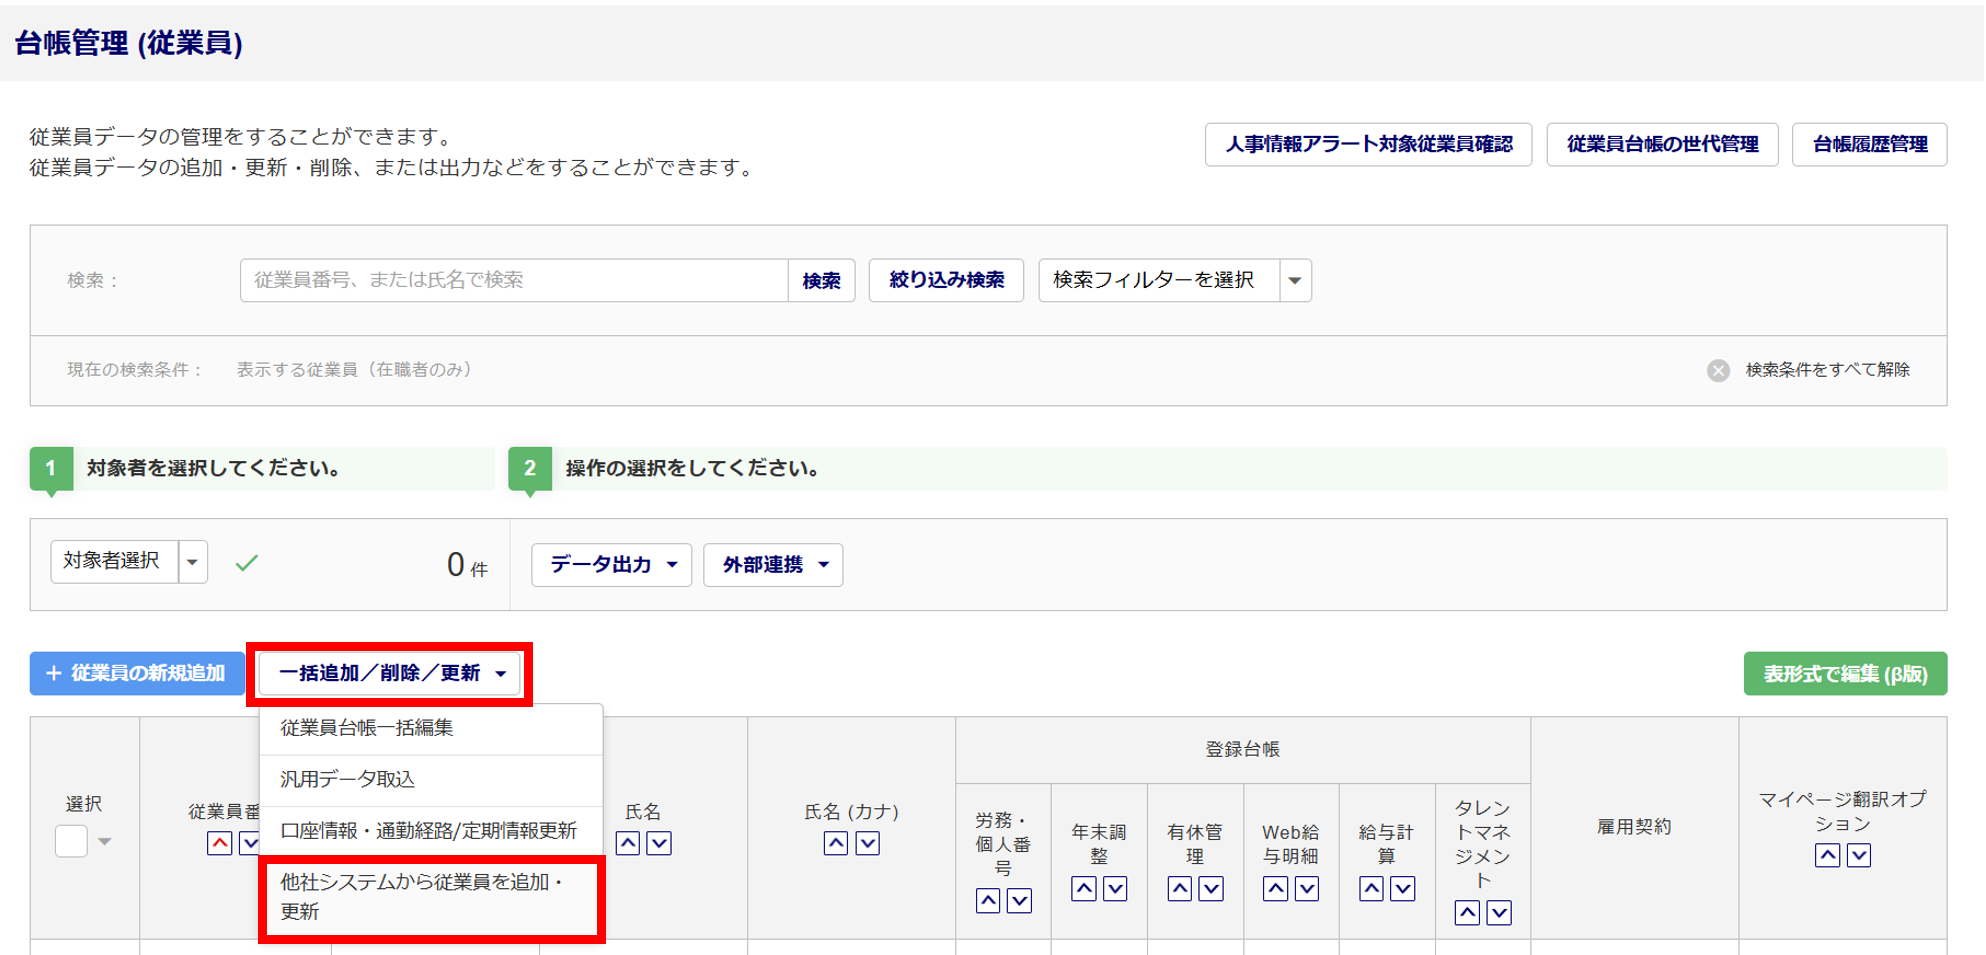Sort 年末調整 column descending
The height and width of the screenshot is (955, 1986).
1115,888
